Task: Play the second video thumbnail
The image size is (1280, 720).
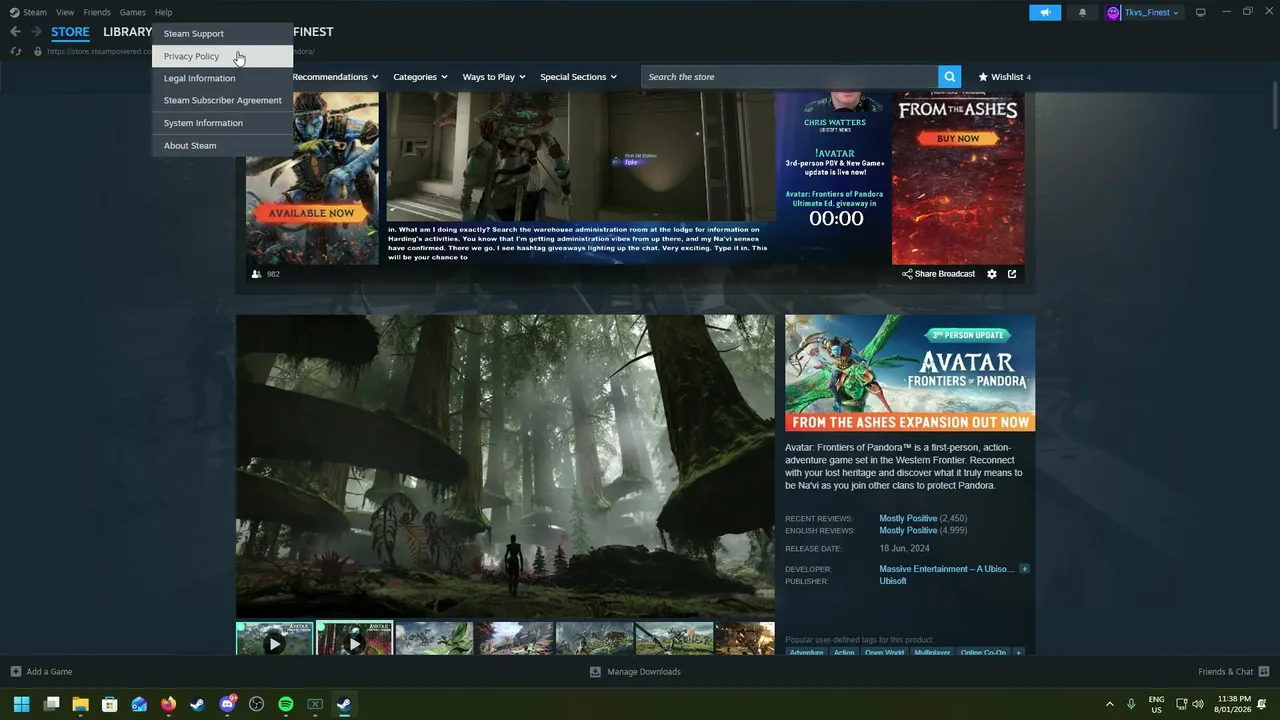Action: (x=354, y=640)
